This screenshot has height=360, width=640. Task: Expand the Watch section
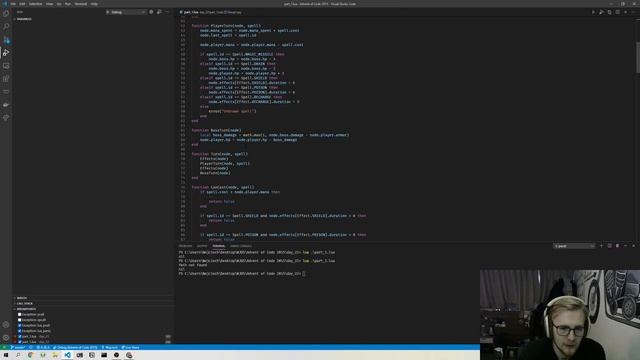[x=93, y=298]
